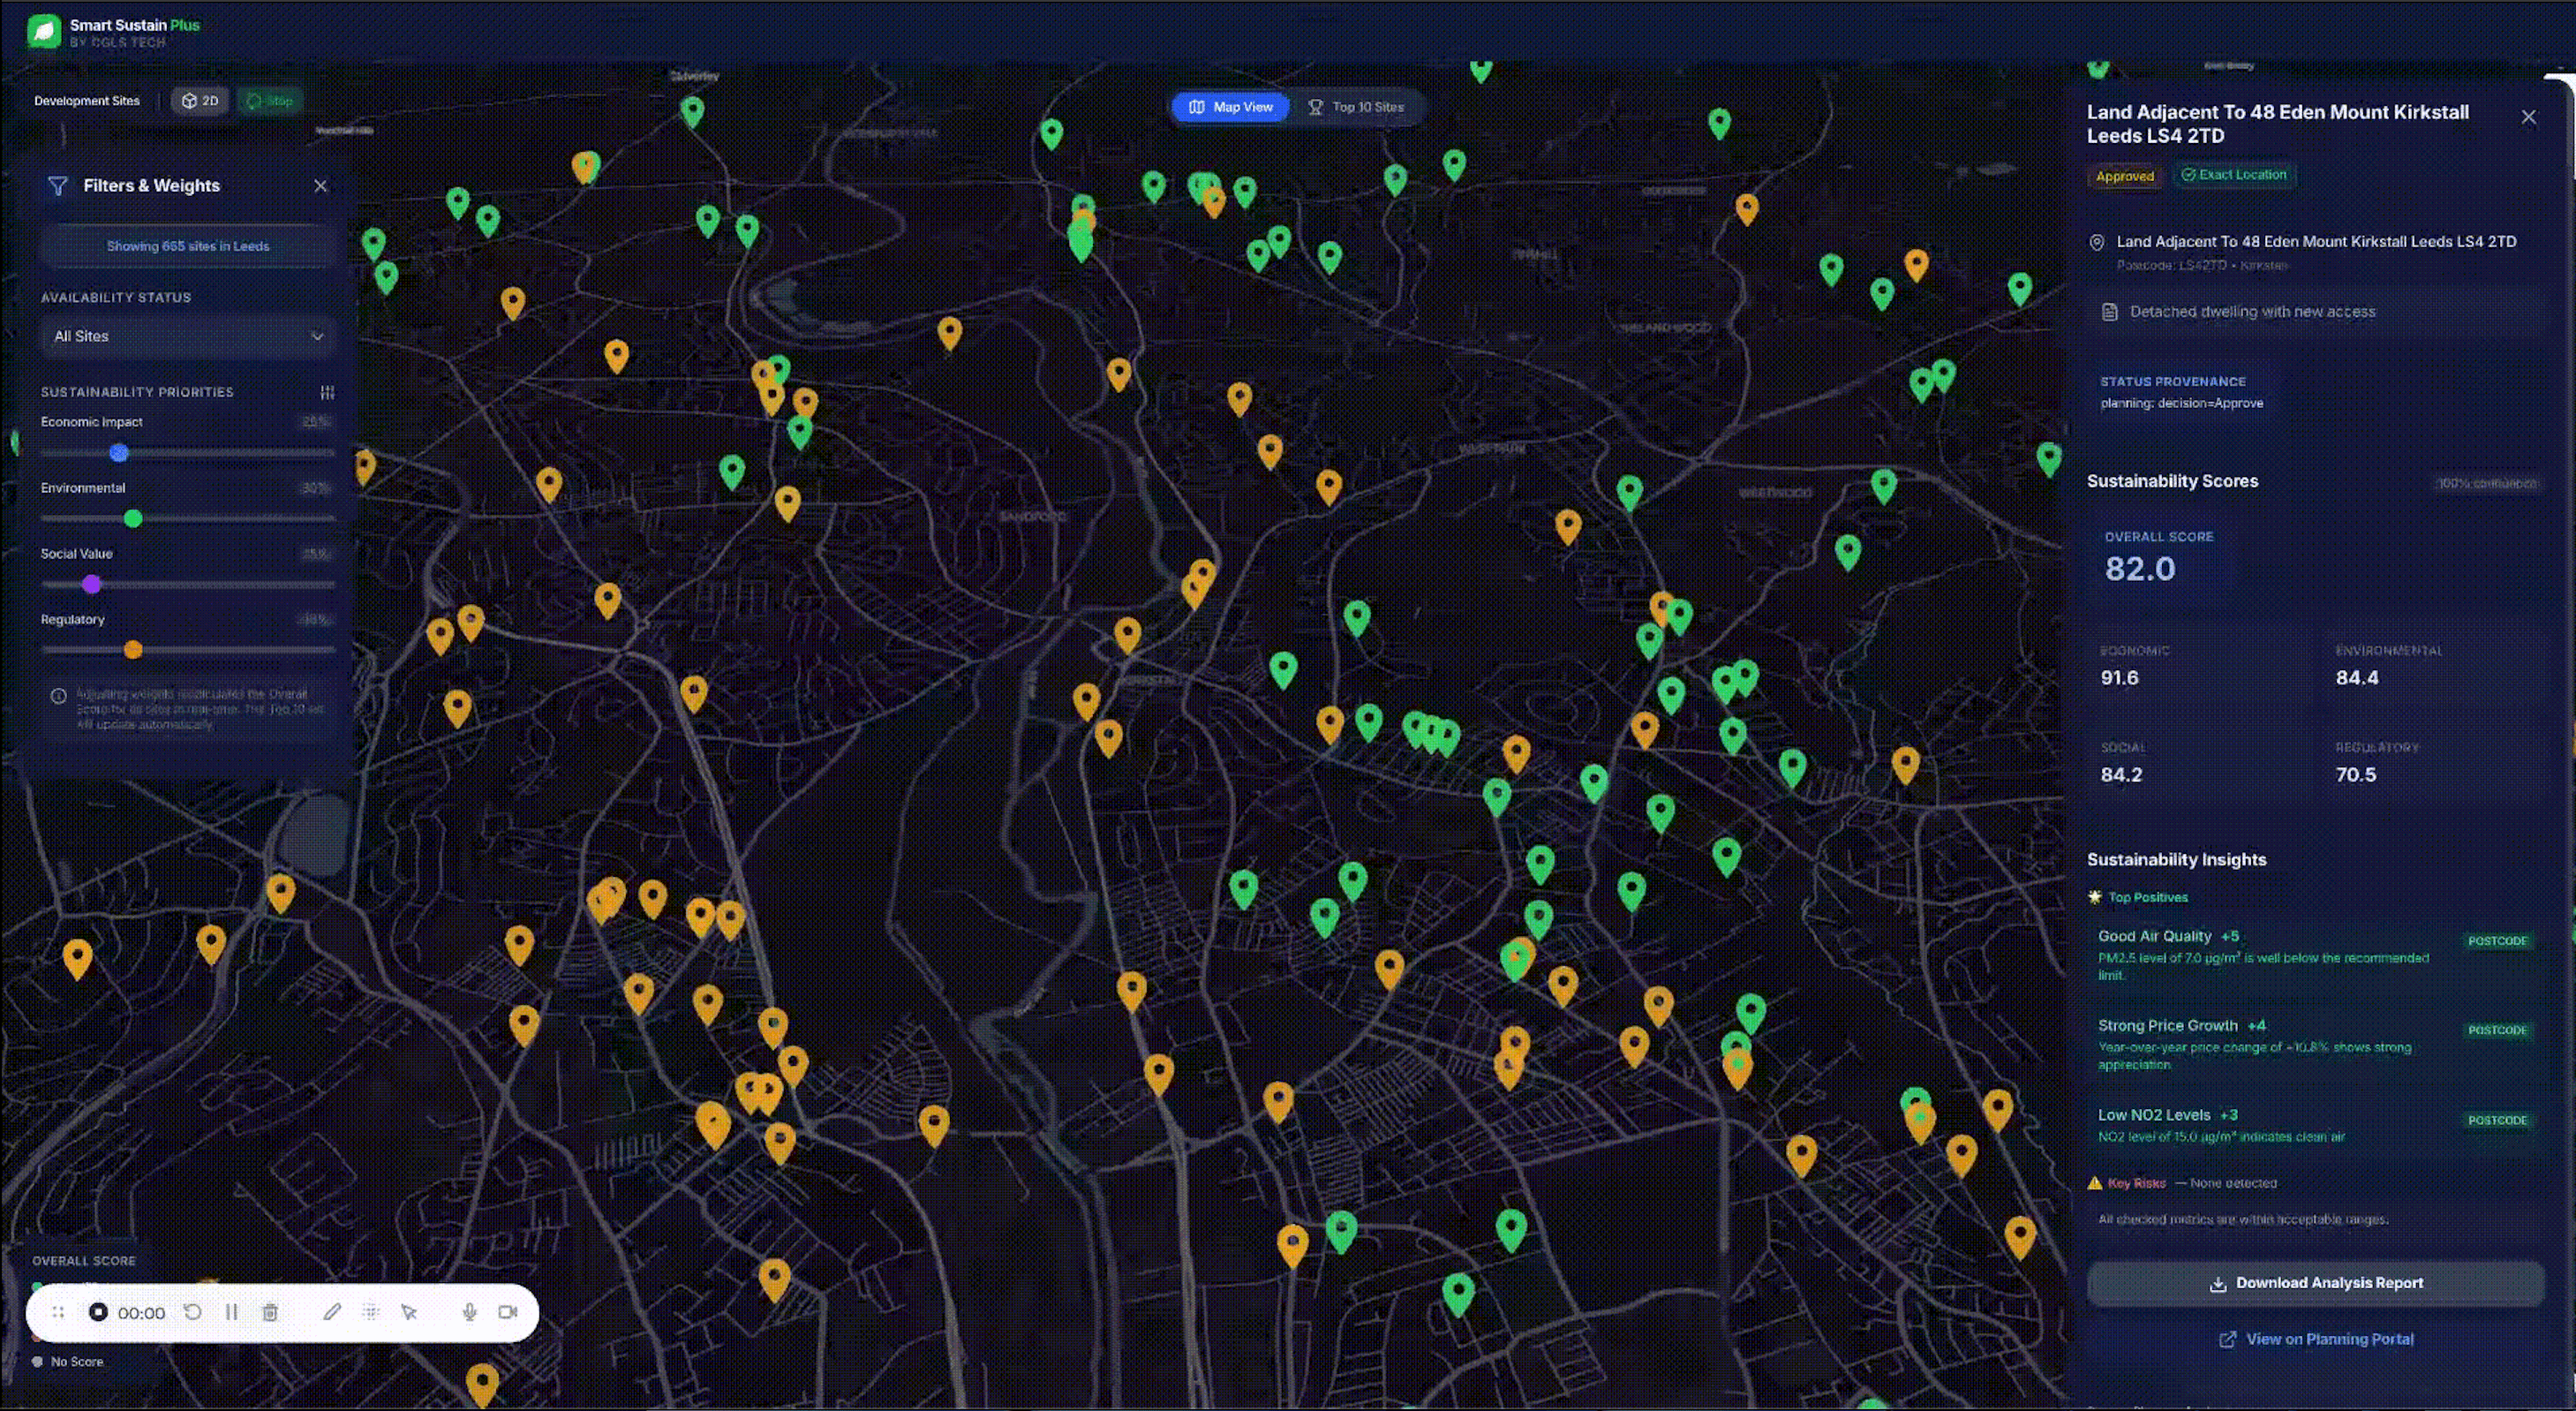Select the pen annotation tool in recording toolbar
The image size is (2576, 1411).
coord(333,1312)
